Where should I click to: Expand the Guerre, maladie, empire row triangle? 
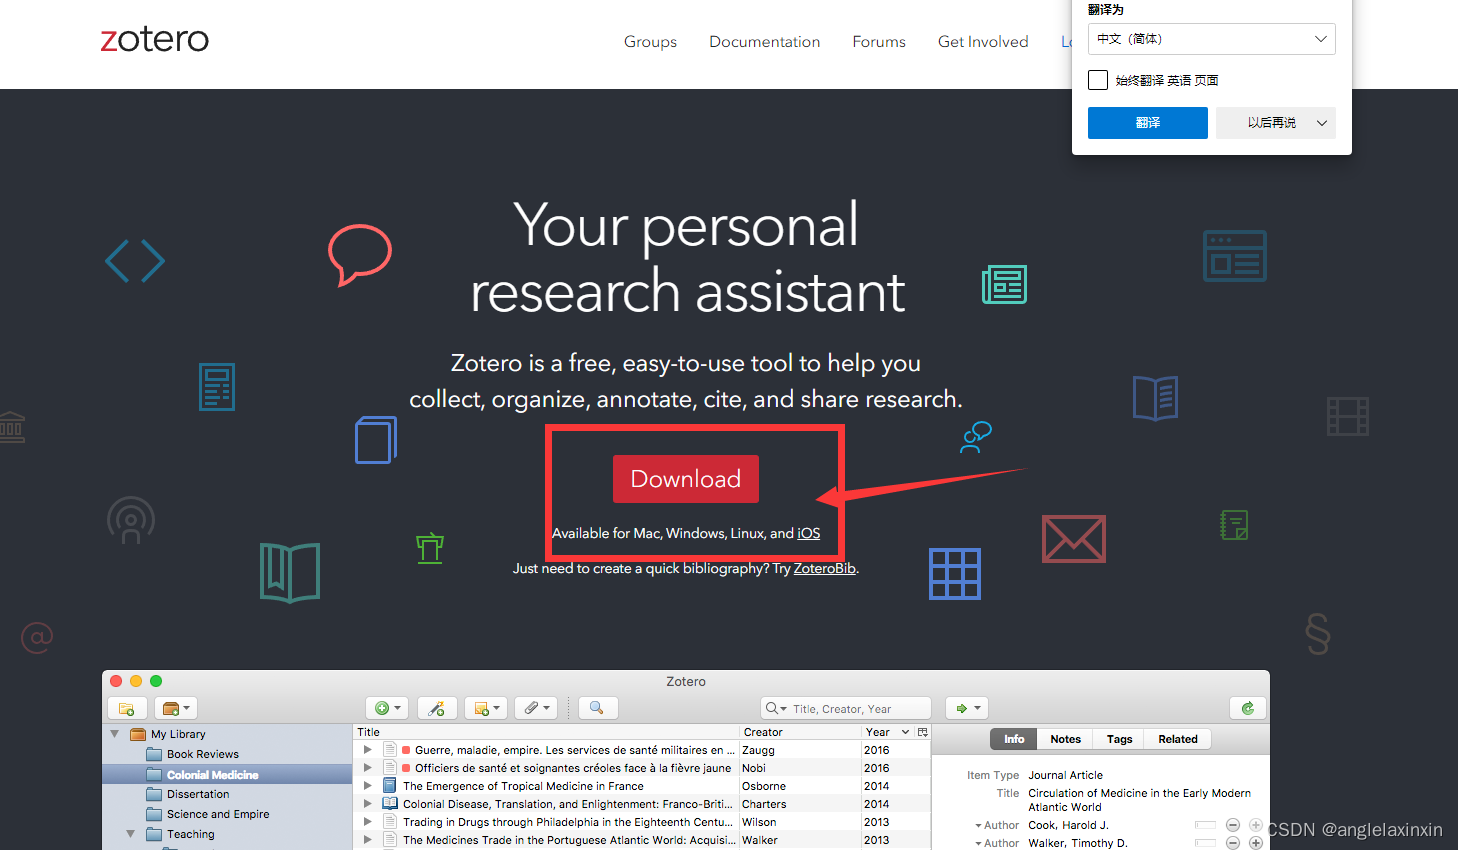coord(367,750)
